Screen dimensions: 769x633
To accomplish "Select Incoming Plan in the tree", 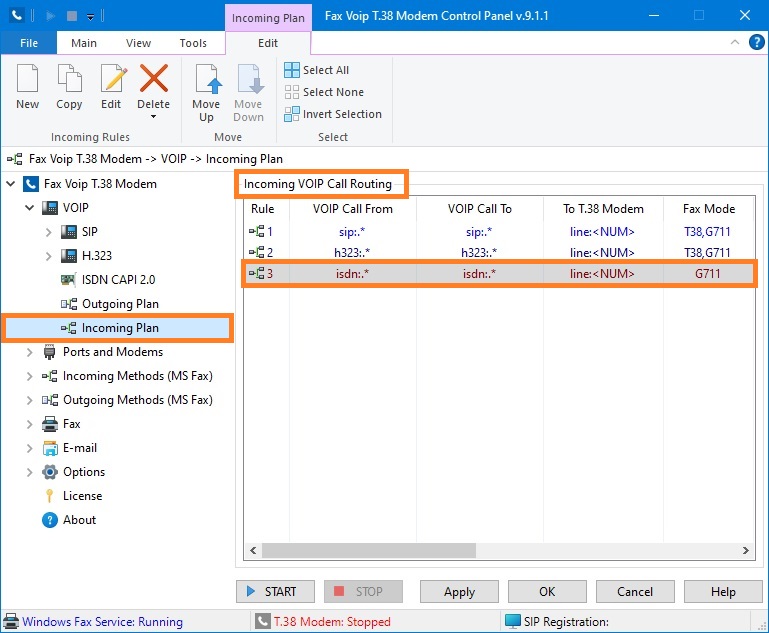I will (x=118, y=328).
